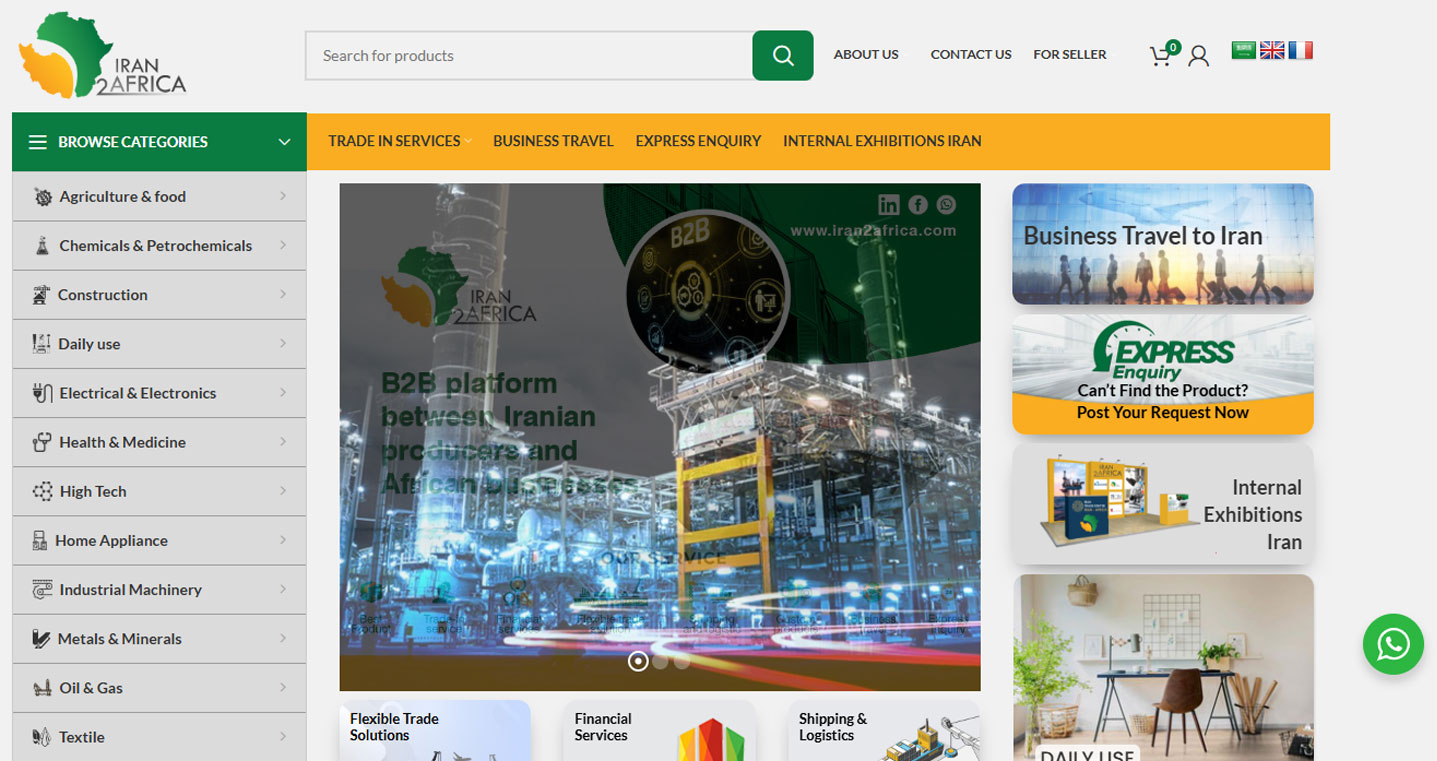Open the Express Enquiry menu item
The image size is (1437, 761).
click(698, 142)
